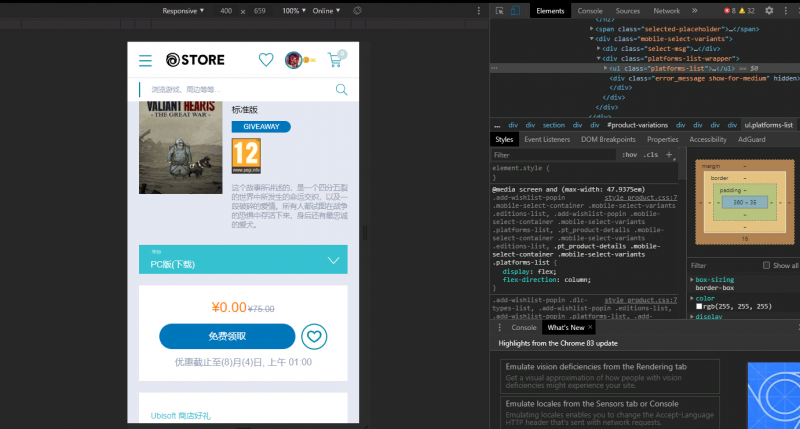Switch to Properties tab
Viewport: 800px width, 429px height.
click(662, 139)
